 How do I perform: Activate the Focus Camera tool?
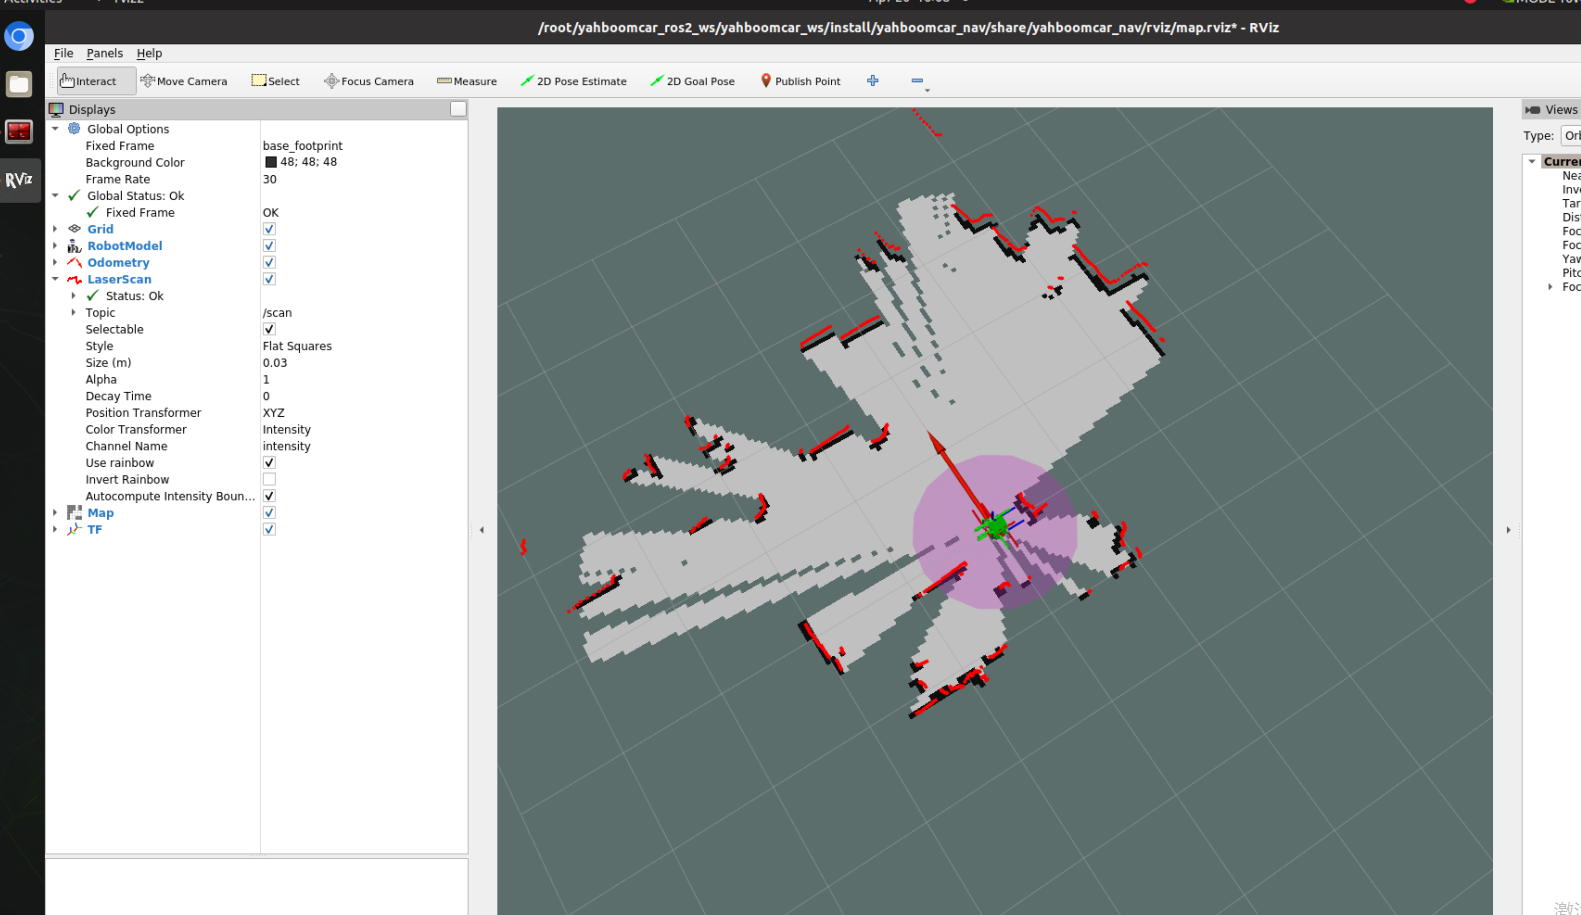[x=369, y=81]
